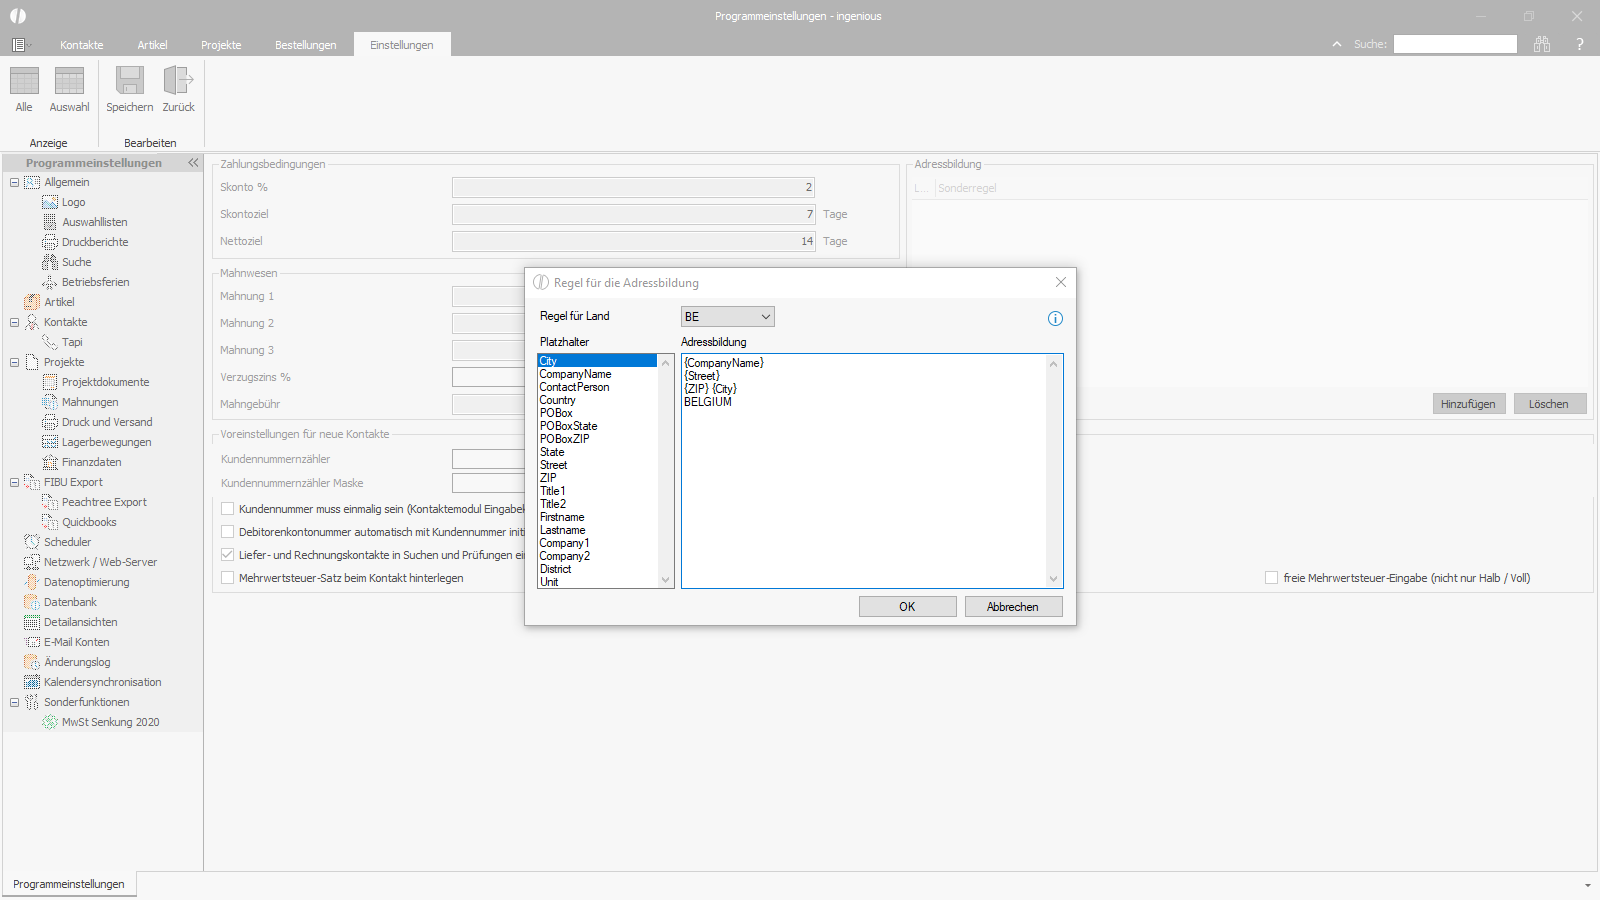Click the info icon in Adressbildung dialog
1600x900 pixels.
pos(1055,319)
